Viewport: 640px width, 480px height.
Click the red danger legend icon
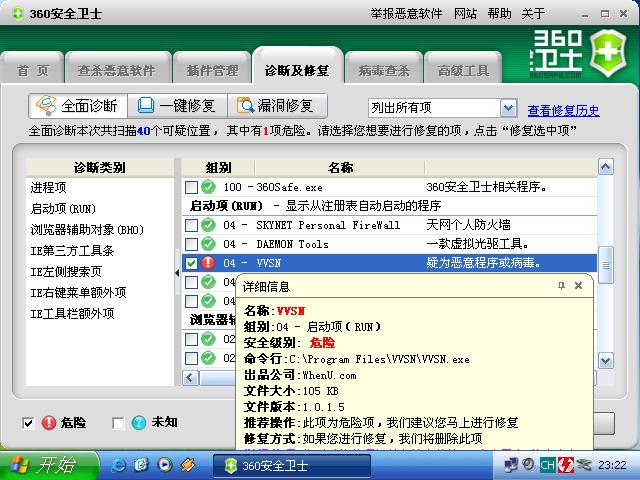click(49, 422)
